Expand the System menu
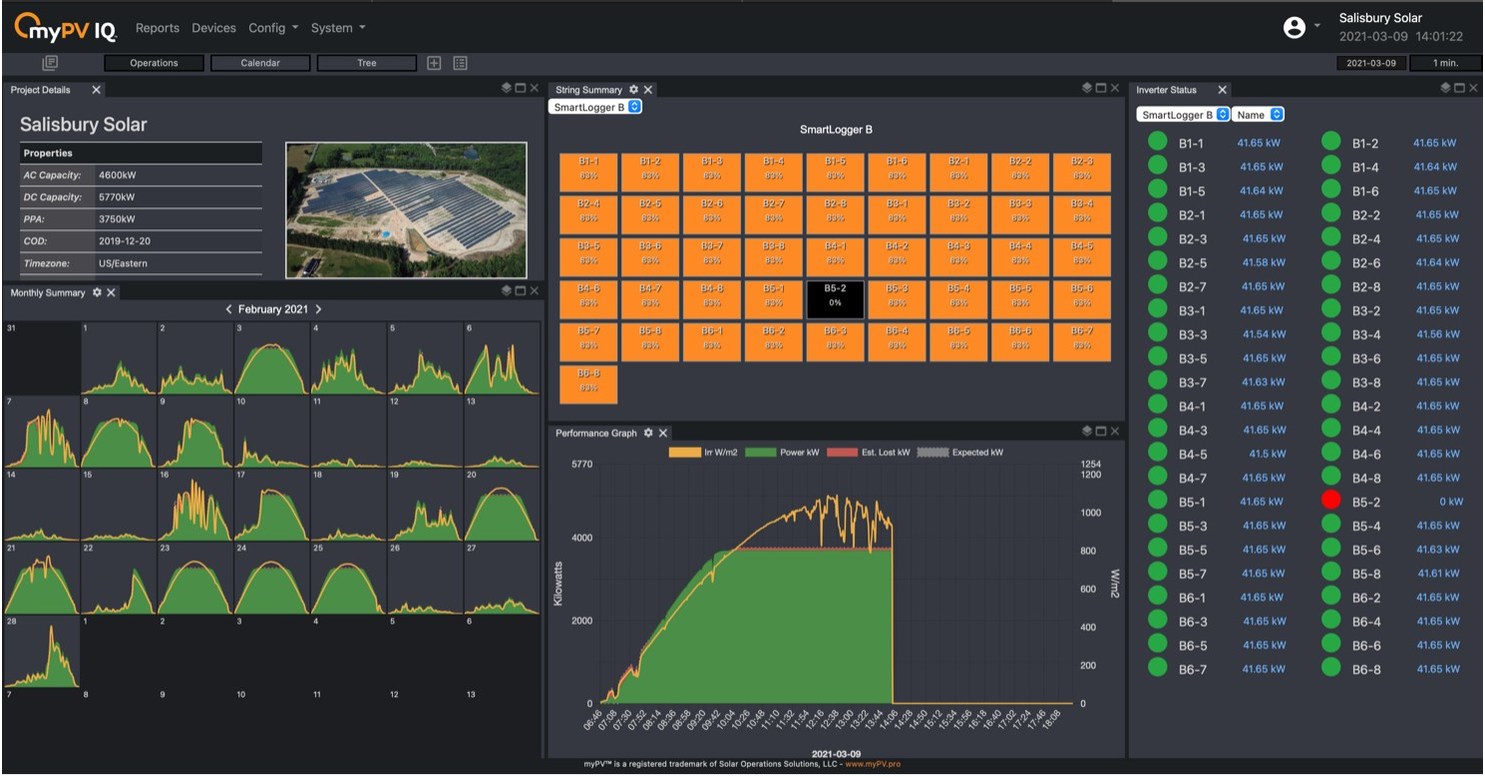This screenshot has width=1485, height=777. (x=338, y=28)
